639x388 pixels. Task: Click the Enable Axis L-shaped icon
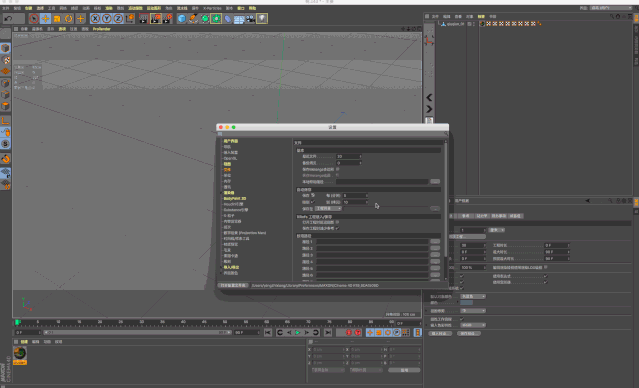5,121
